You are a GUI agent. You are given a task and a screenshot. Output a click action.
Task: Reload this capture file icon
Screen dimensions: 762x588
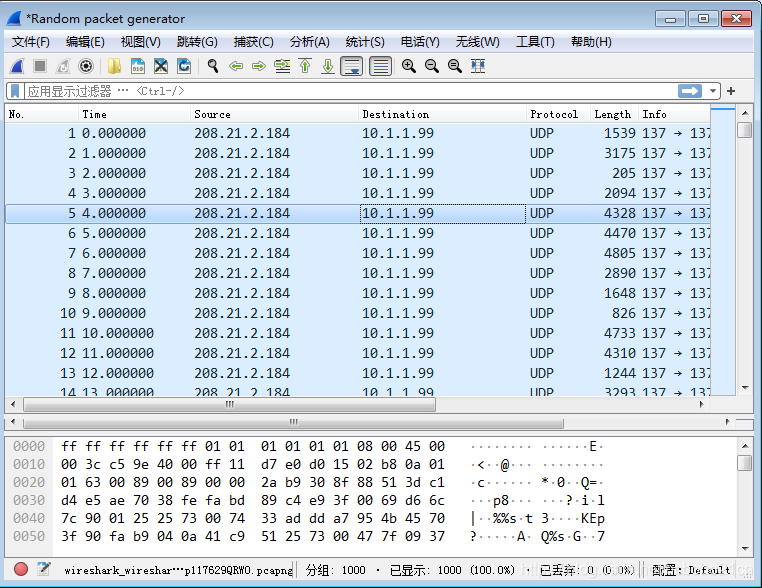pos(184,66)
